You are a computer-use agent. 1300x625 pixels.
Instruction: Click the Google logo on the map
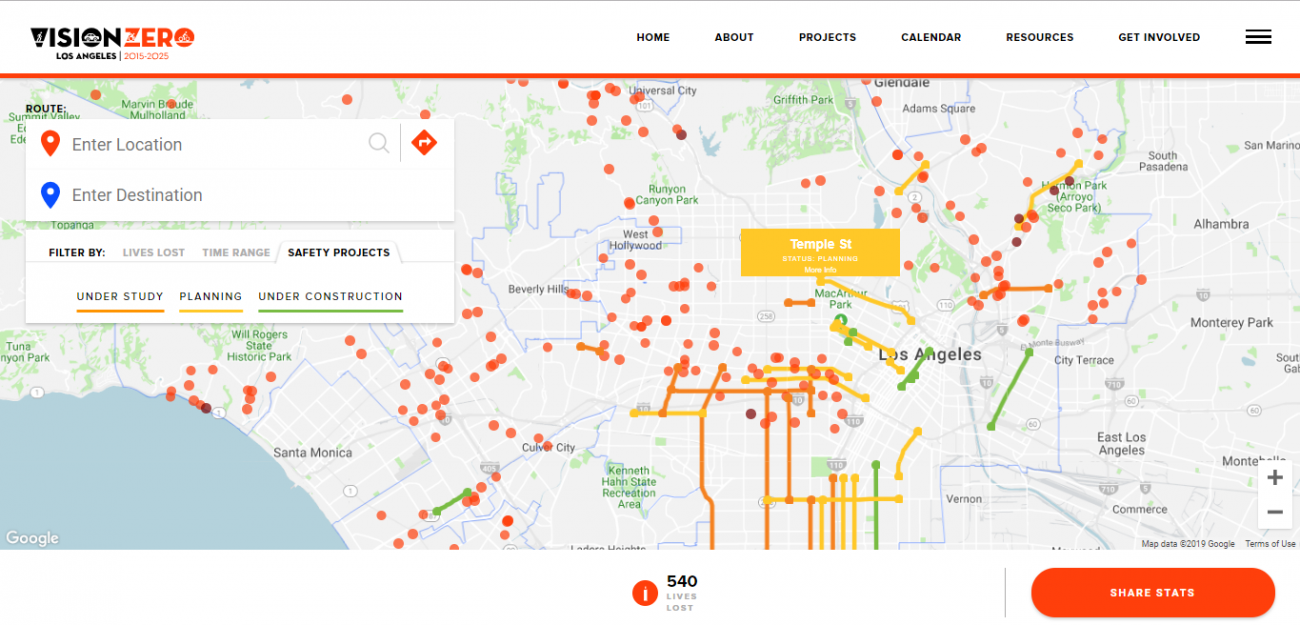pyautogui.click(x=32, y=538)
